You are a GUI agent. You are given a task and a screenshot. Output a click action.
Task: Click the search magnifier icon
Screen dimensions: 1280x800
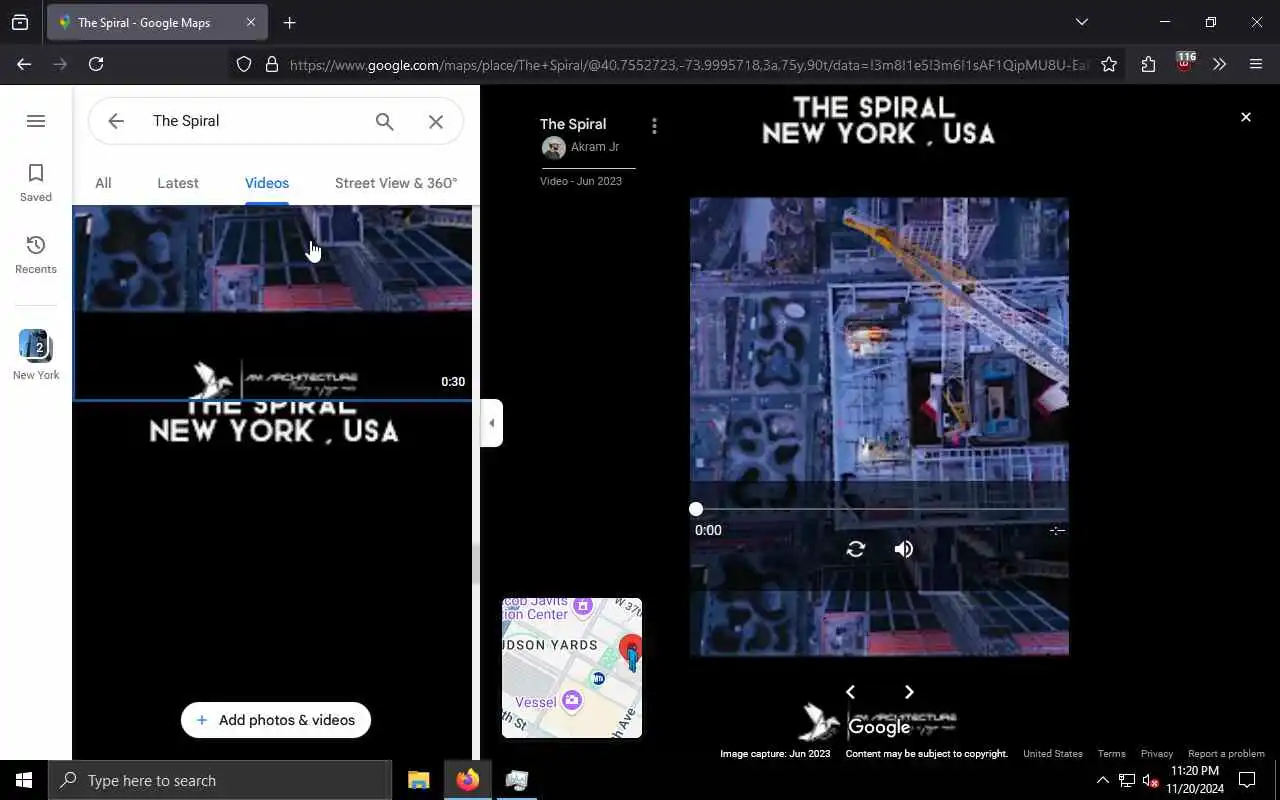coord(385,121)
